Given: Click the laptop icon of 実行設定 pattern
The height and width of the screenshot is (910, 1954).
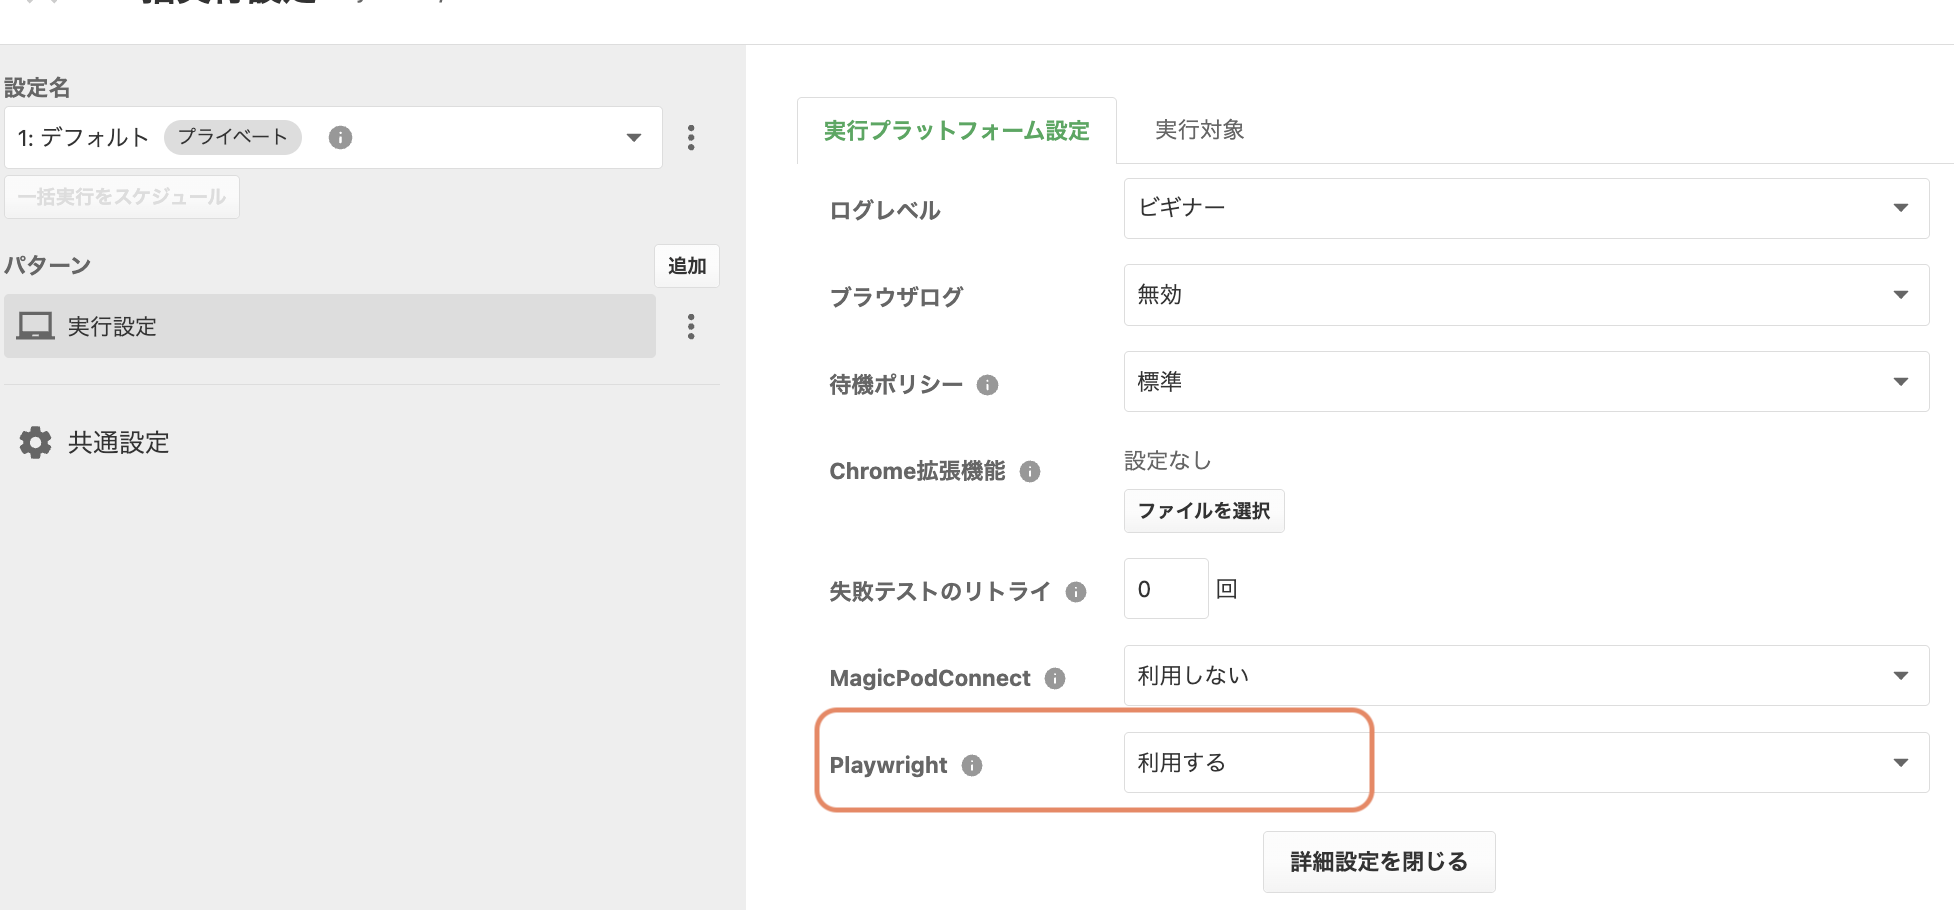Looking at the screenshot, I should click(36, 326).
